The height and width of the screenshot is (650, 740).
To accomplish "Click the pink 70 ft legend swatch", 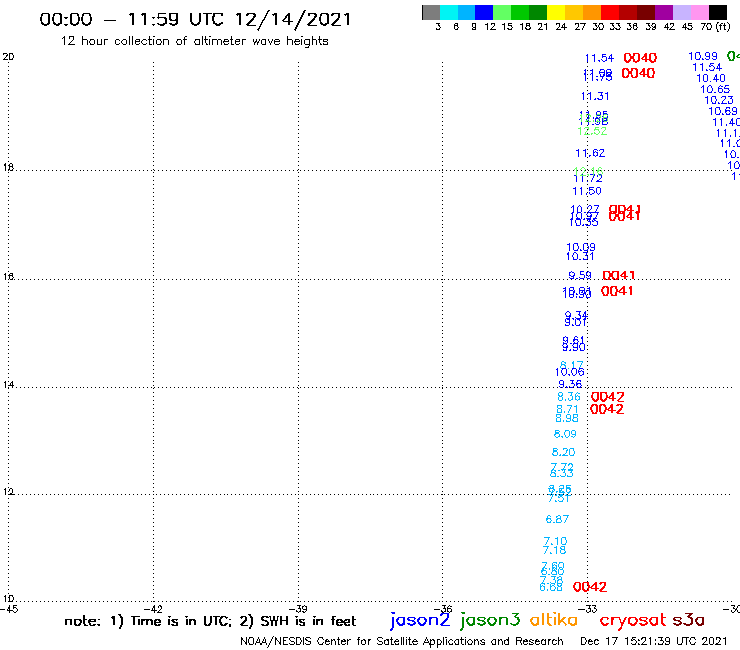I will [x=699, y=12].
